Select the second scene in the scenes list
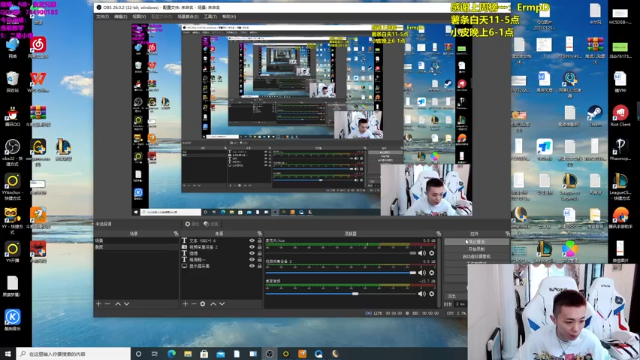 (x=136, y=247)
